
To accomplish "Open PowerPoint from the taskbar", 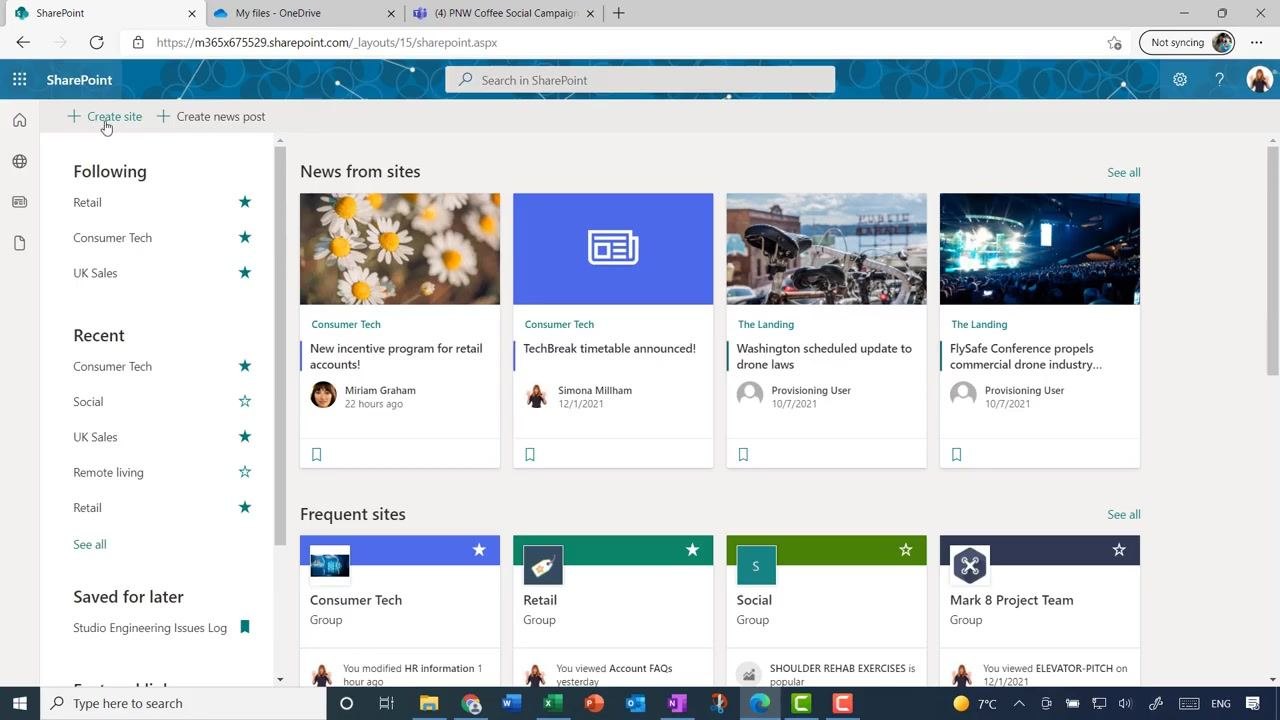I will pos(593,703).
